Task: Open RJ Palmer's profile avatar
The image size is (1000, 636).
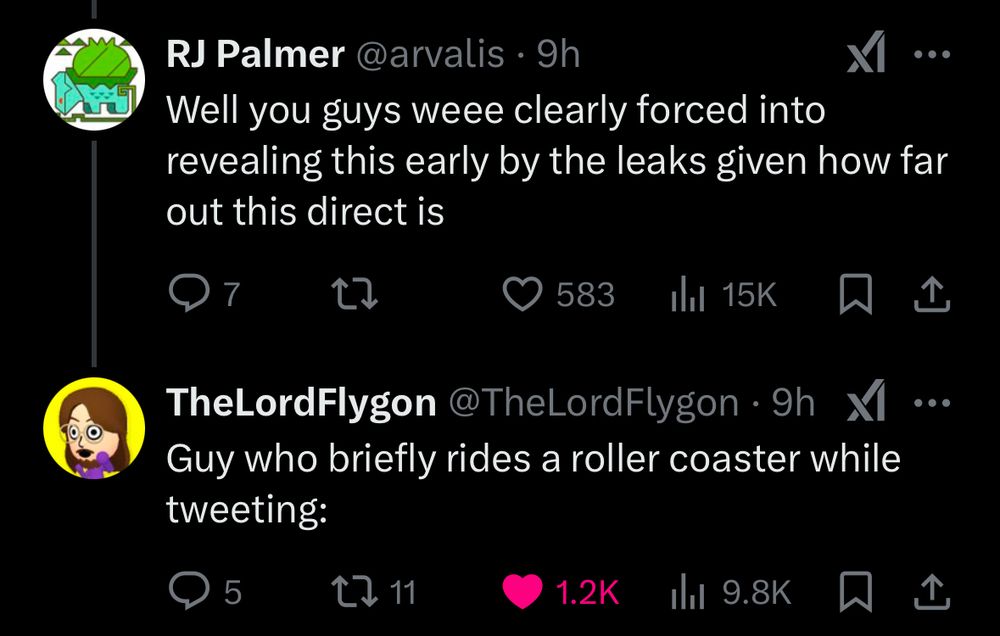Action: 92,77
